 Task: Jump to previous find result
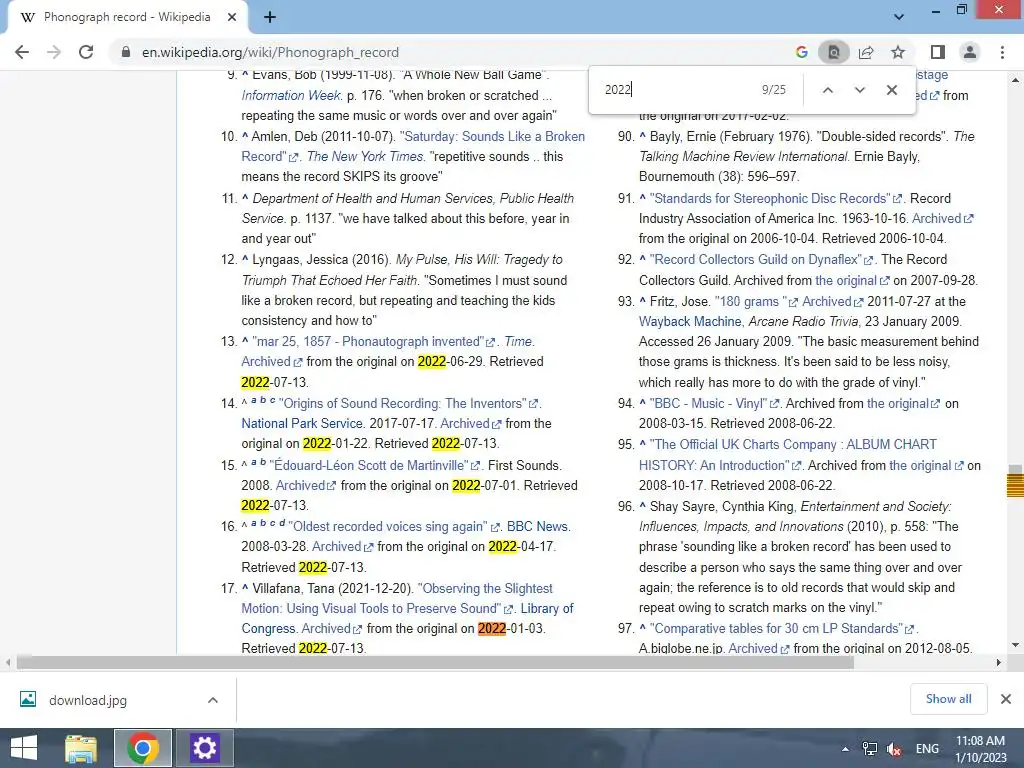827,90
